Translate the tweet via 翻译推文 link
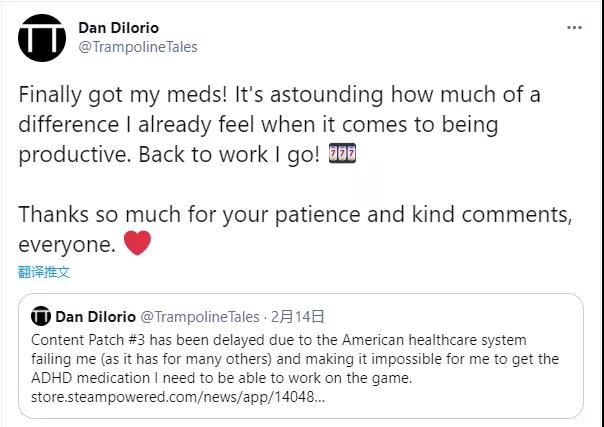This screenshot has width=604, height=427. pyautogui.click(x=44, y=272)
